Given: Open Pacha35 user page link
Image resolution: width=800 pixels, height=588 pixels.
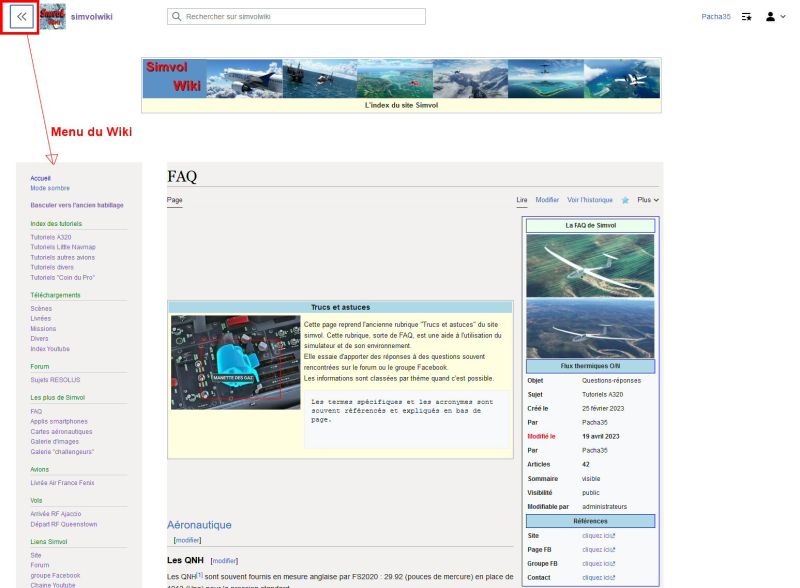Looking at the screenshot, I should [715, 17].
